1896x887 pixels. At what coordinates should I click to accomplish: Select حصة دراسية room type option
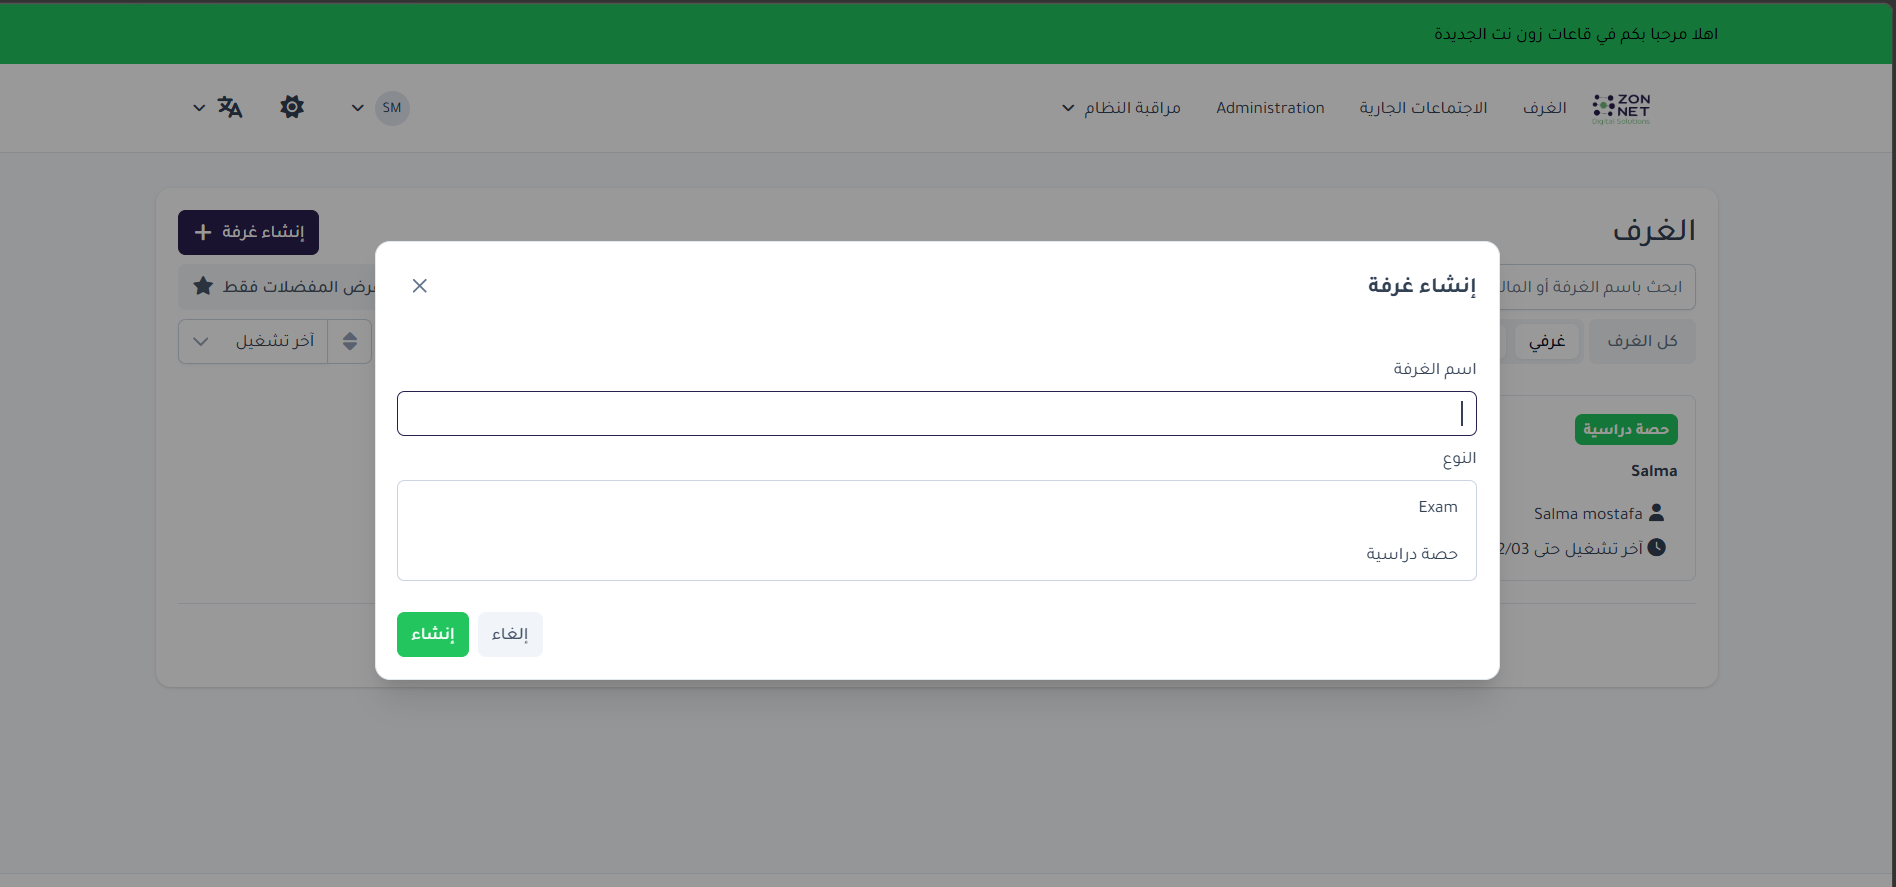[1411, 554]
